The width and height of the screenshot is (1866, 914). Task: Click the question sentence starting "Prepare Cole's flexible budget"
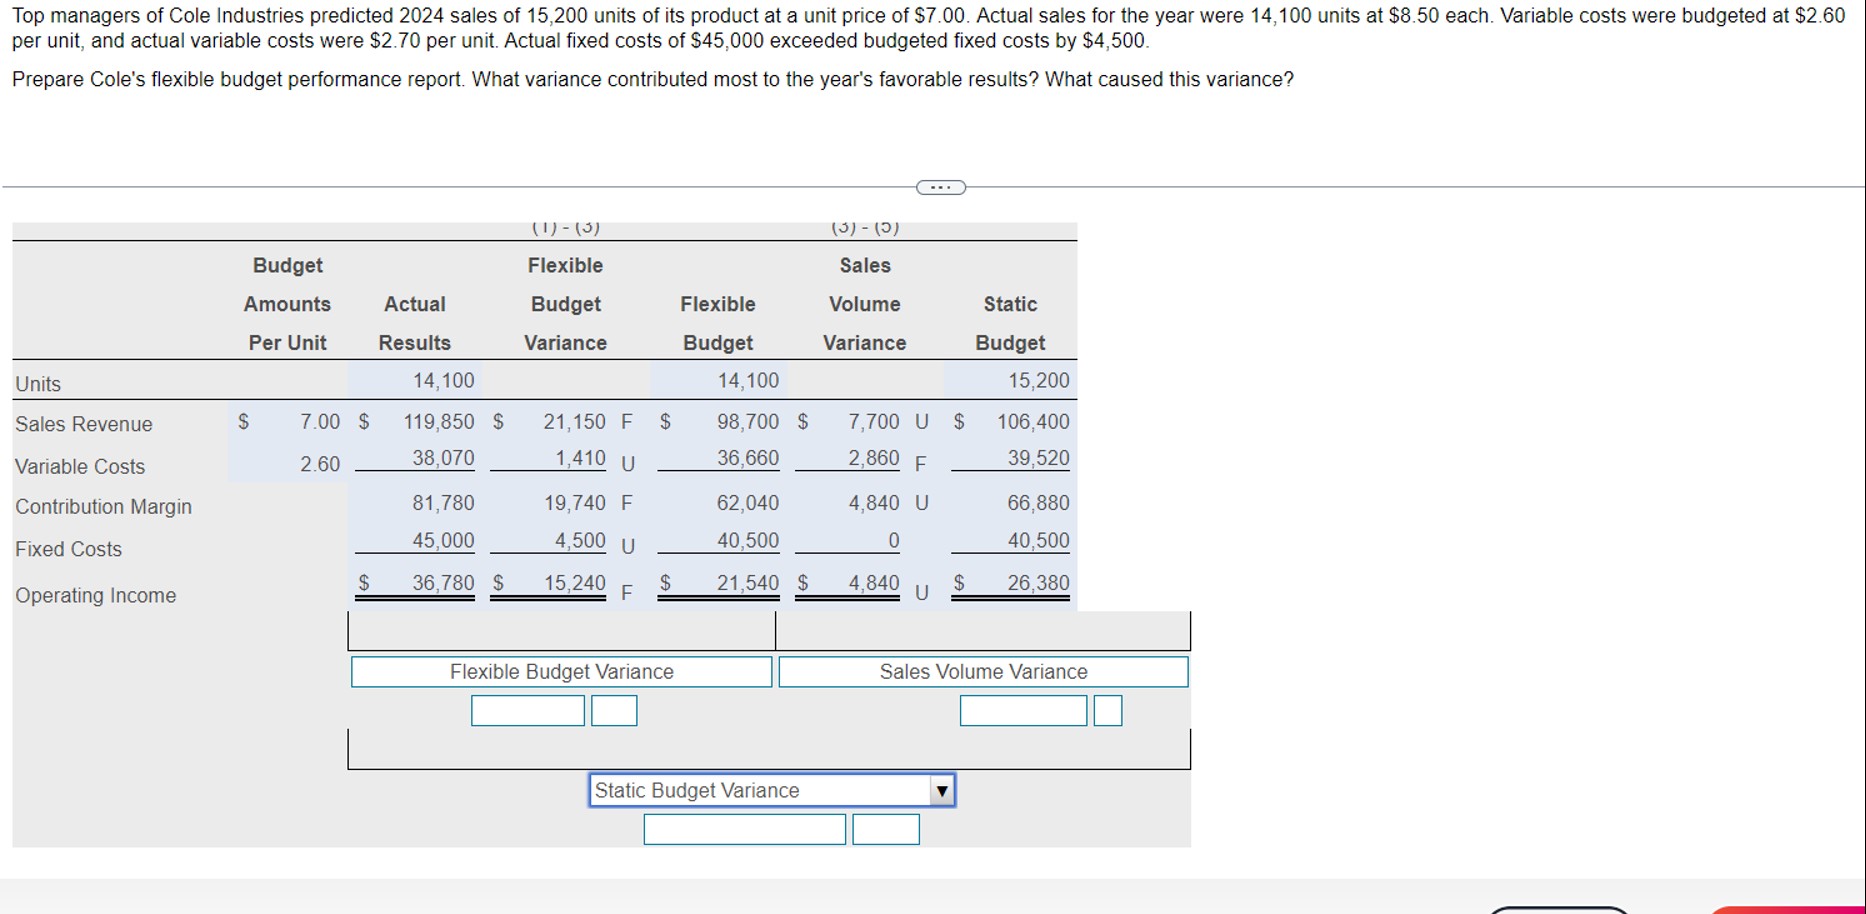653,80
